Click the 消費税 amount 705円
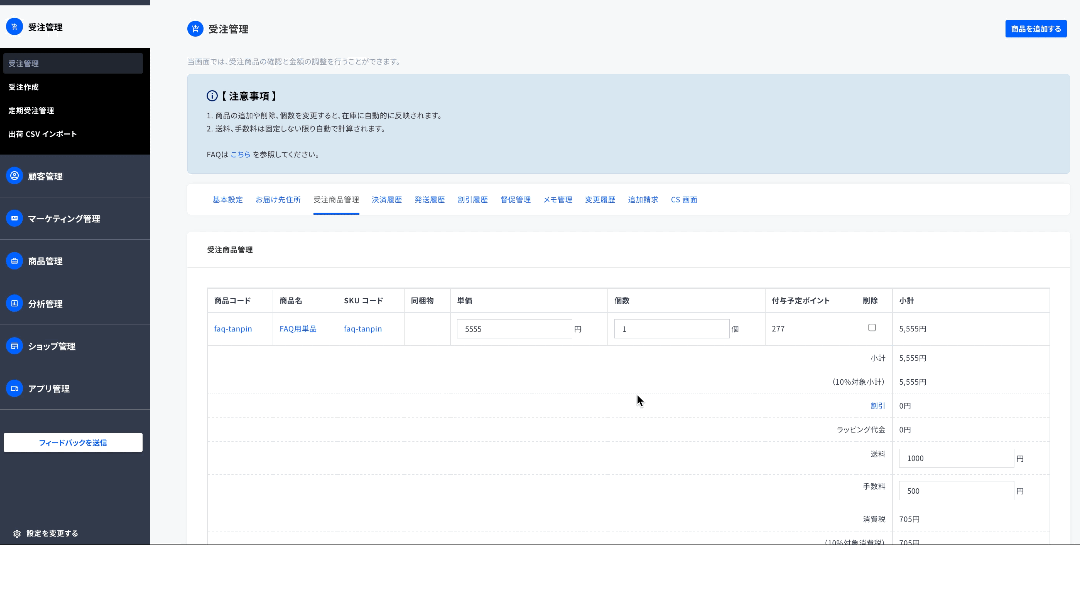Viewport: 1080px width, 608px height. pos(909,519)
